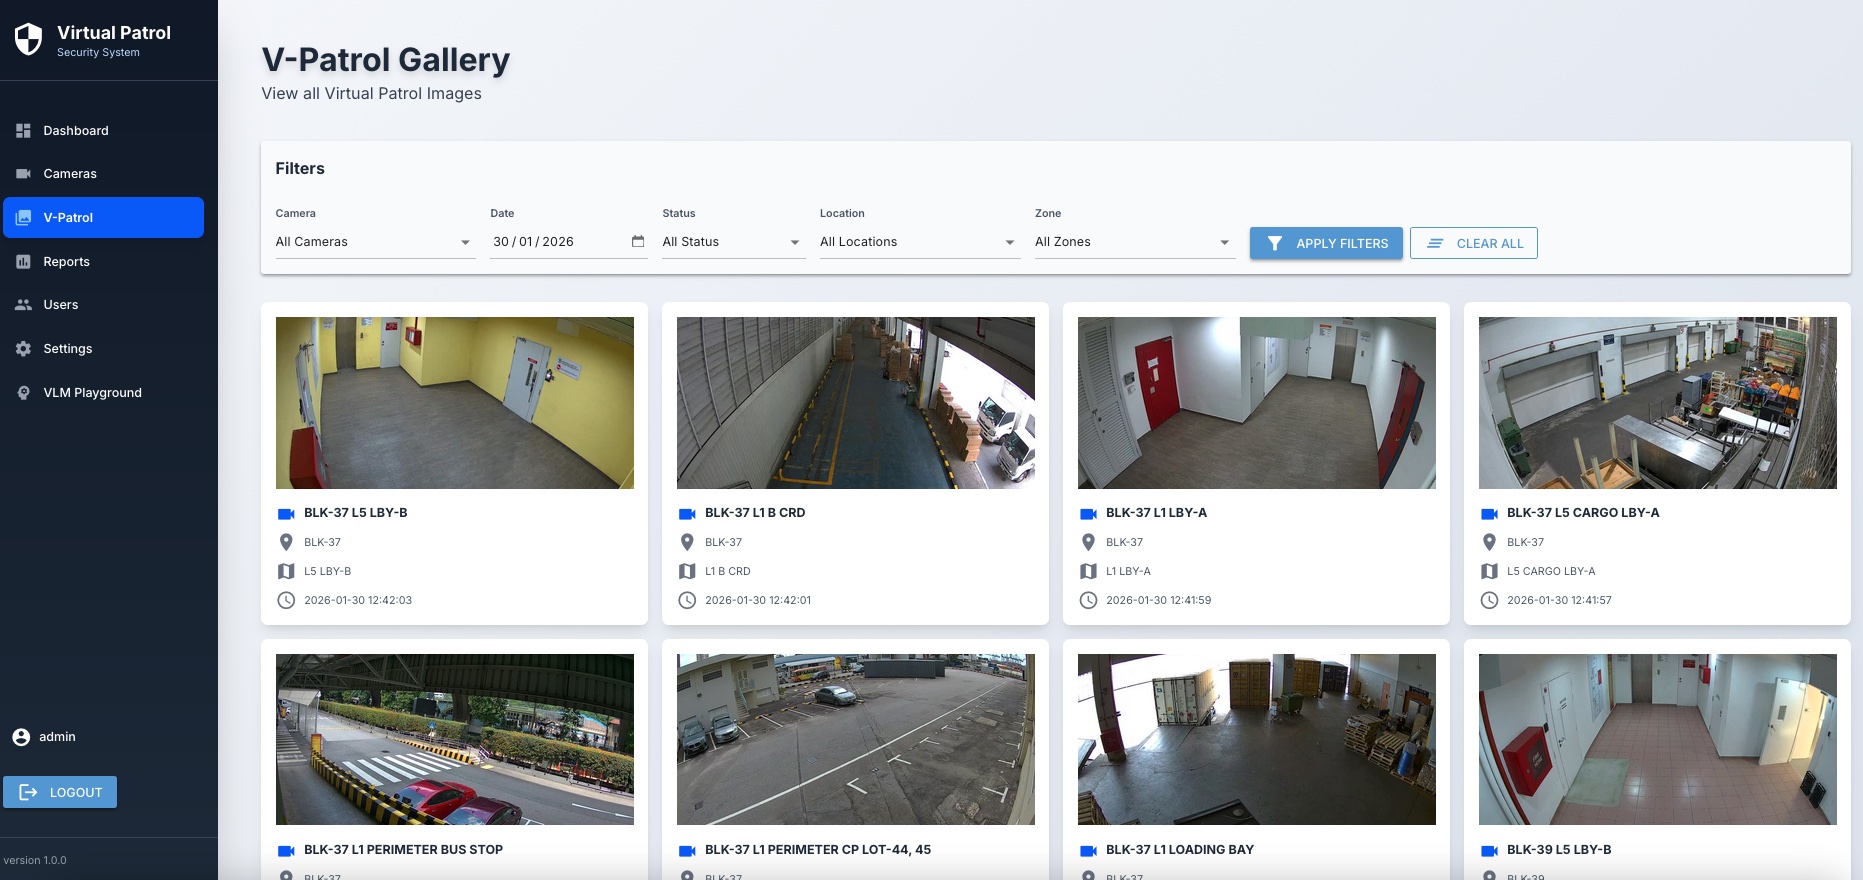
Task: Click the map zone icon beside L1 LBY-A
Action: (1089, 571)
